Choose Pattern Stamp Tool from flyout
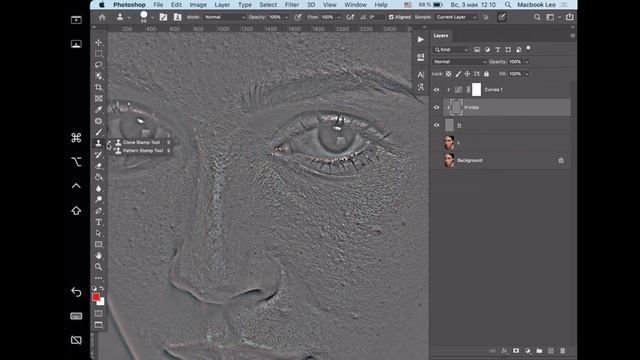This screenshot has width=640, height=360. [x=142, y=151]
